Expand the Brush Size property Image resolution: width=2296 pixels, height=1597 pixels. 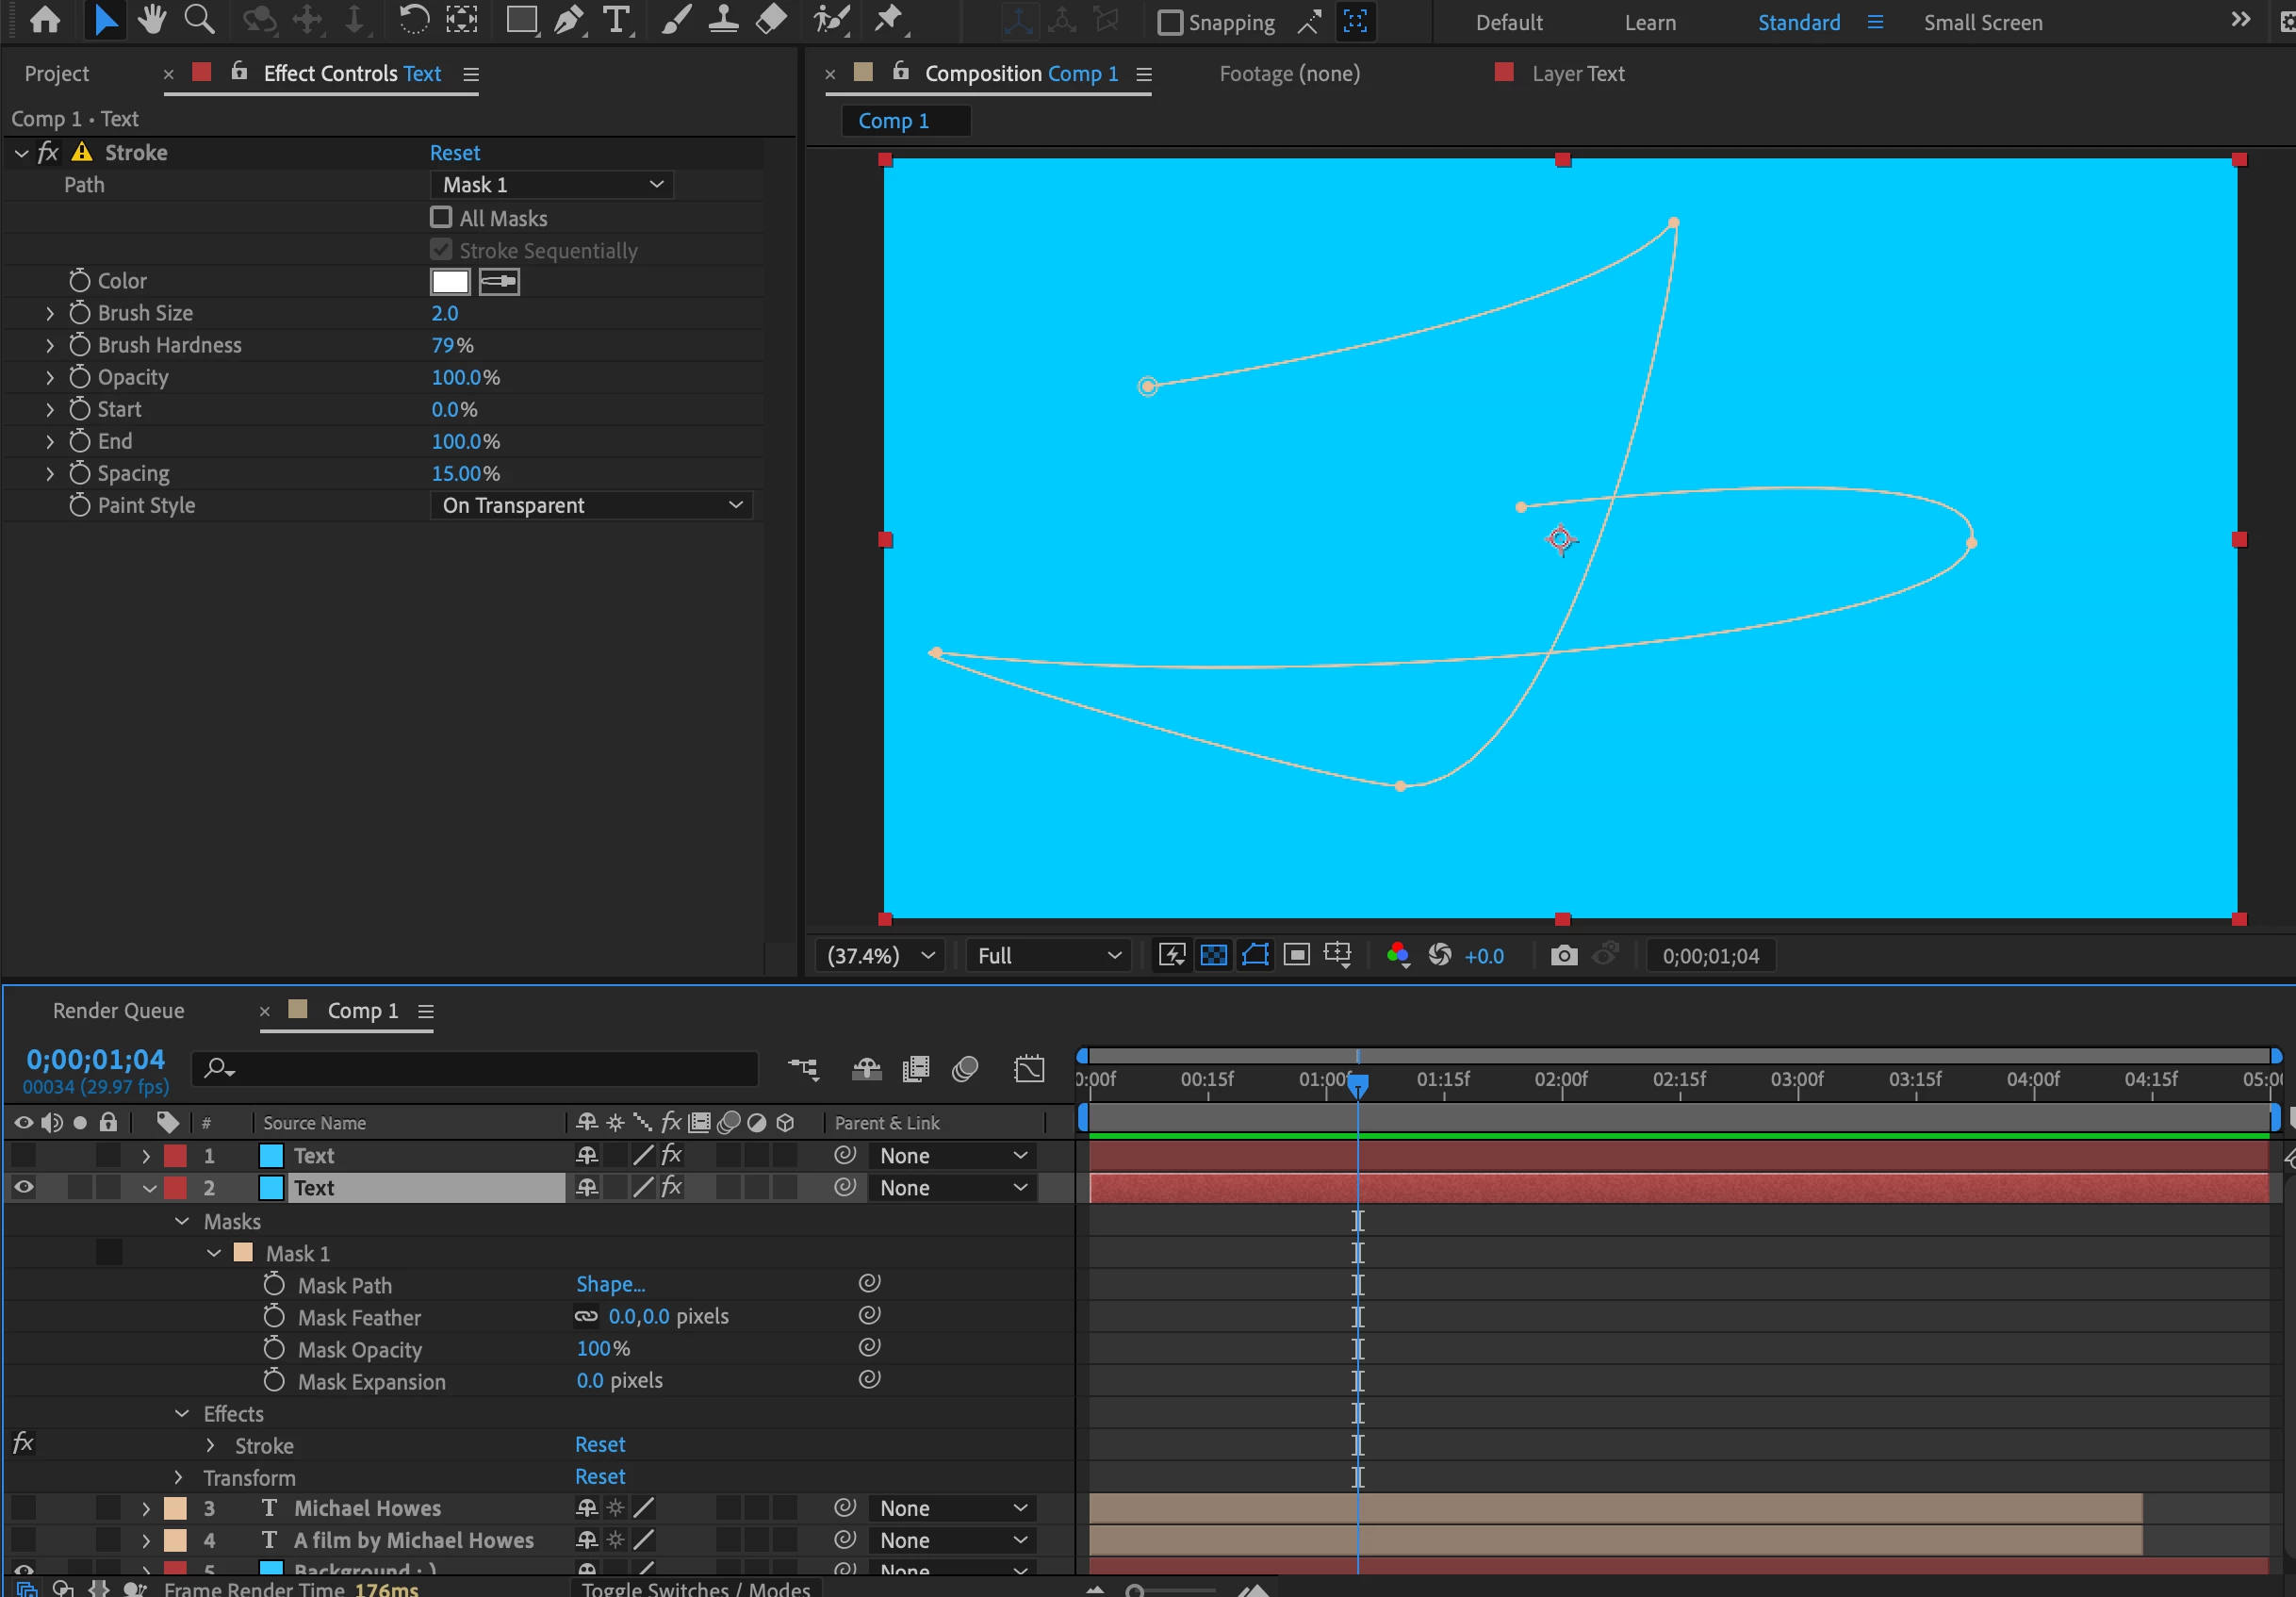tap(50, 314)
